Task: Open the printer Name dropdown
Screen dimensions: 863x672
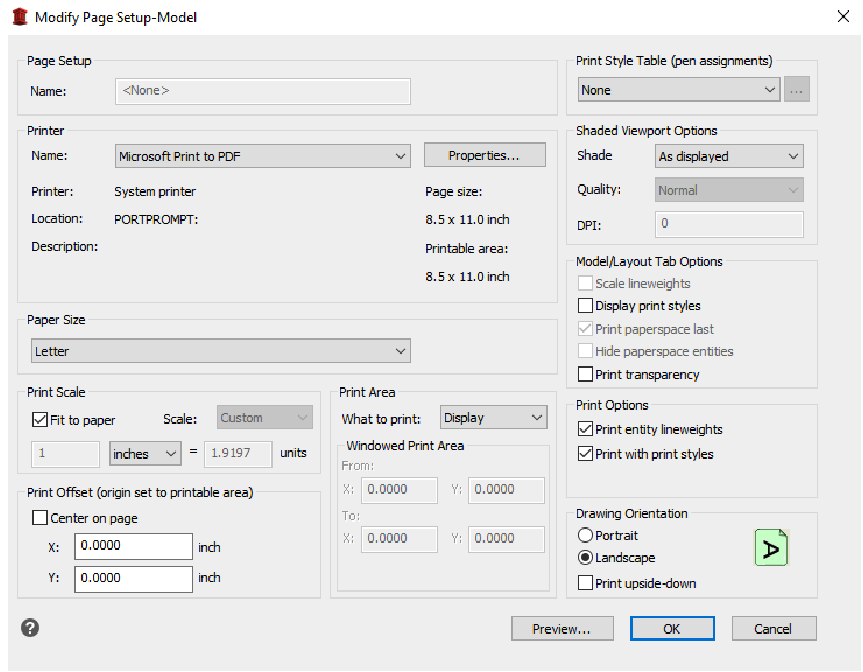Action: coord(263,156)
